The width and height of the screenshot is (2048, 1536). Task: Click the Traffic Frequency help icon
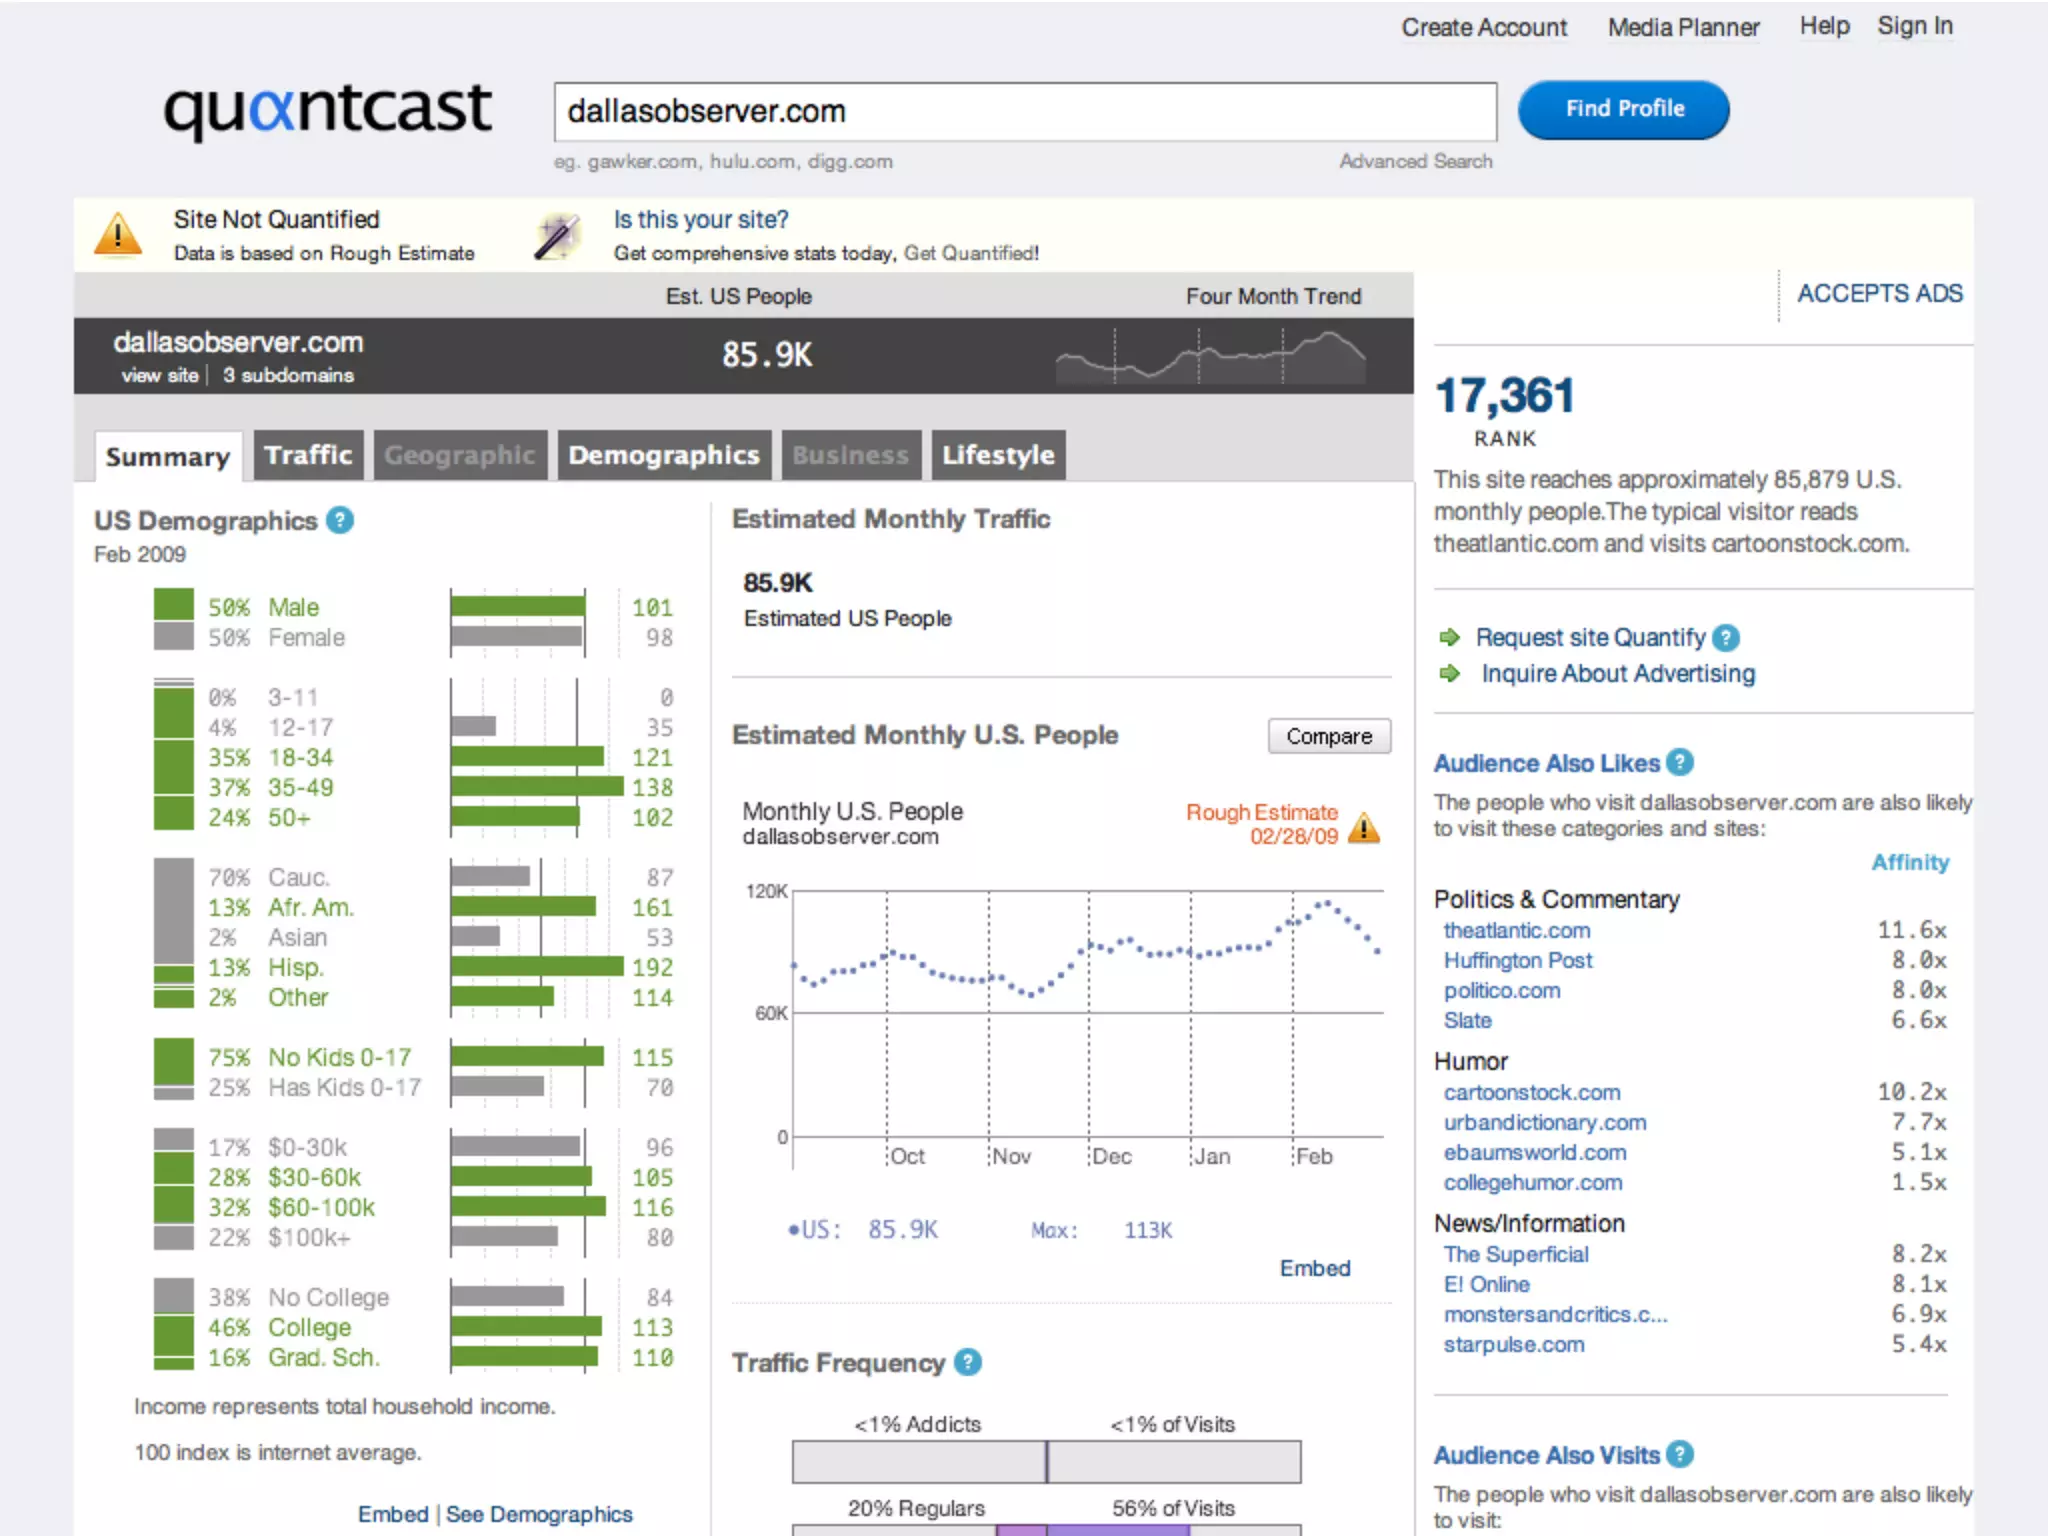pos(967,1362)
